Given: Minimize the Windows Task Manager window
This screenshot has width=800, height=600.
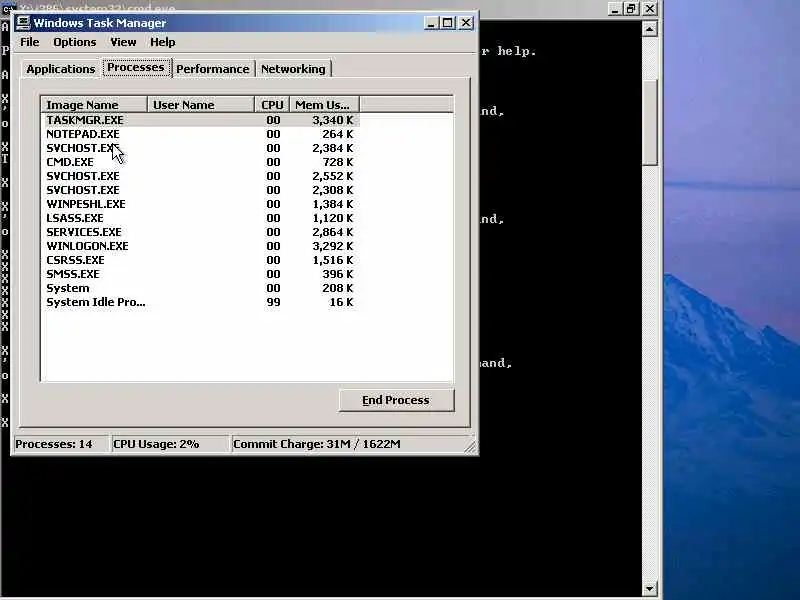Looking at the screenshot, I should pos(431,23).
